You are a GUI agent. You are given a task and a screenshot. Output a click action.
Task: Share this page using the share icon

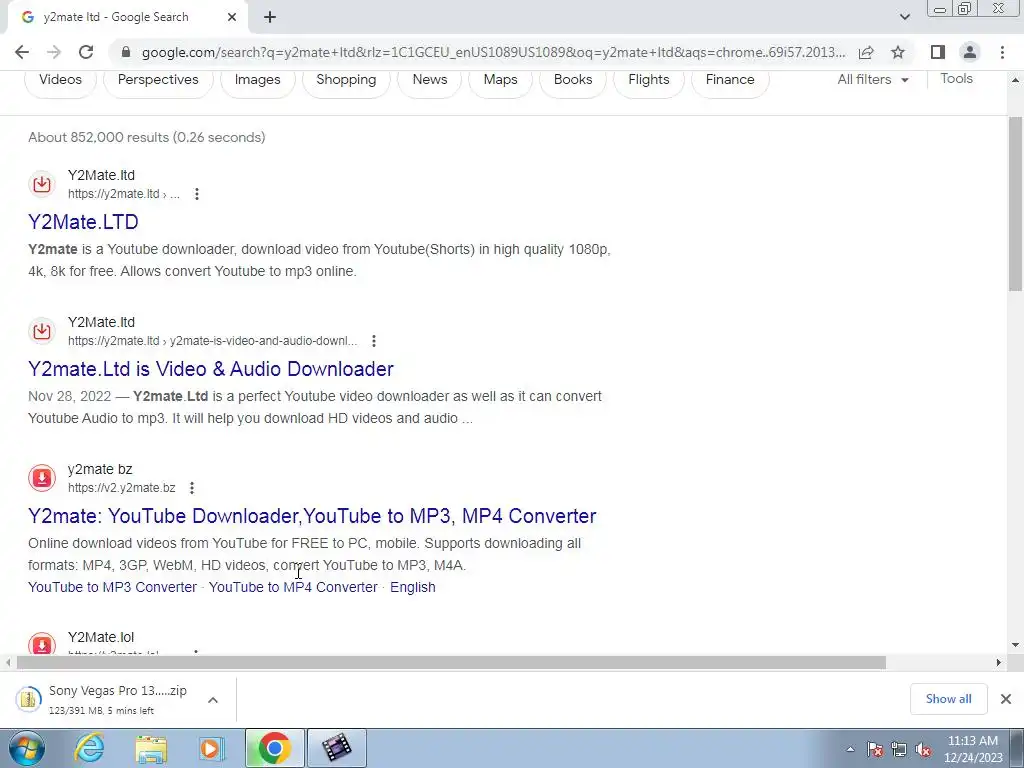click(866, 52)
